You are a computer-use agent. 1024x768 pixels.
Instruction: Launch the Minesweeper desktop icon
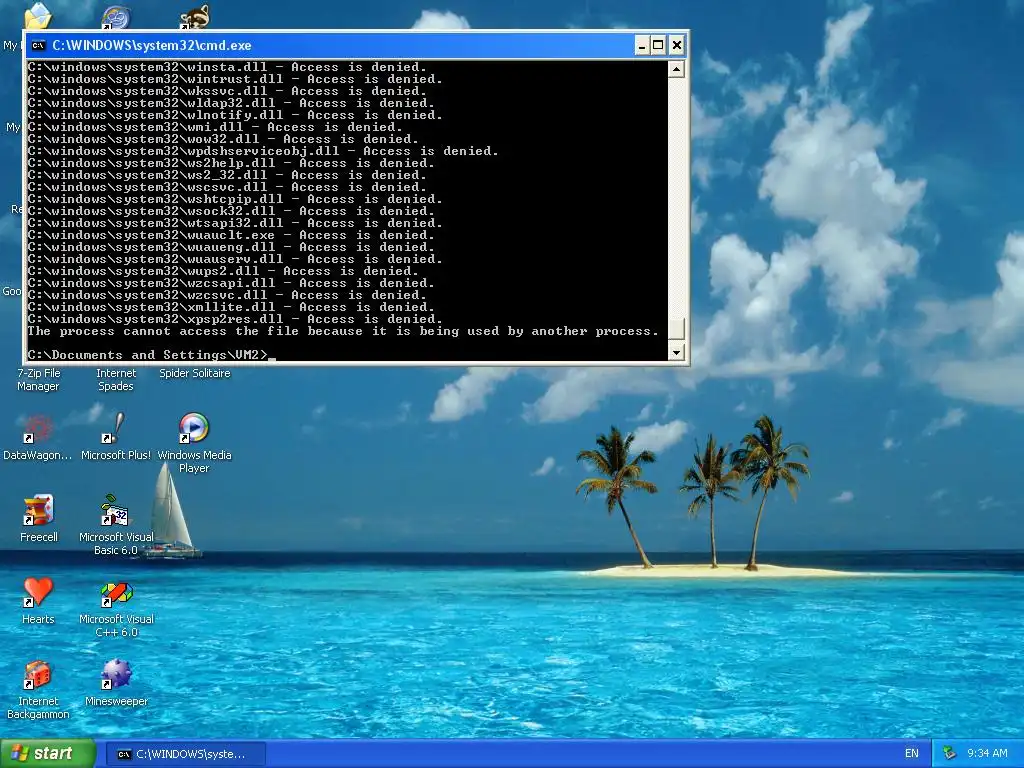(116, 683)
